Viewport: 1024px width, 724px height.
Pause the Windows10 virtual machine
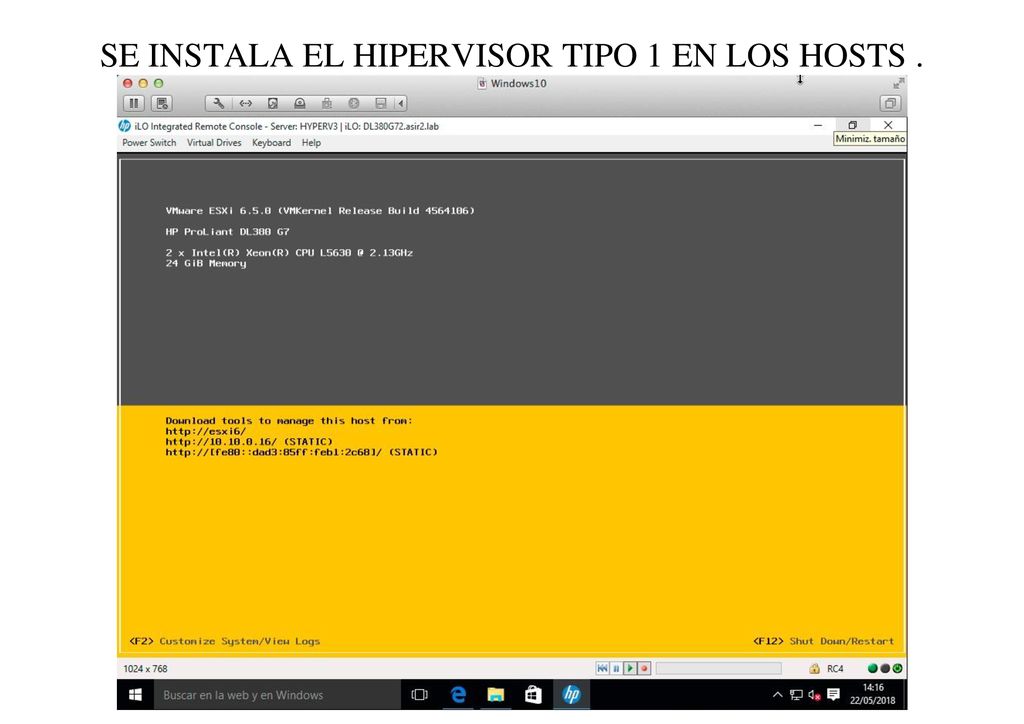tap(134, 103)
